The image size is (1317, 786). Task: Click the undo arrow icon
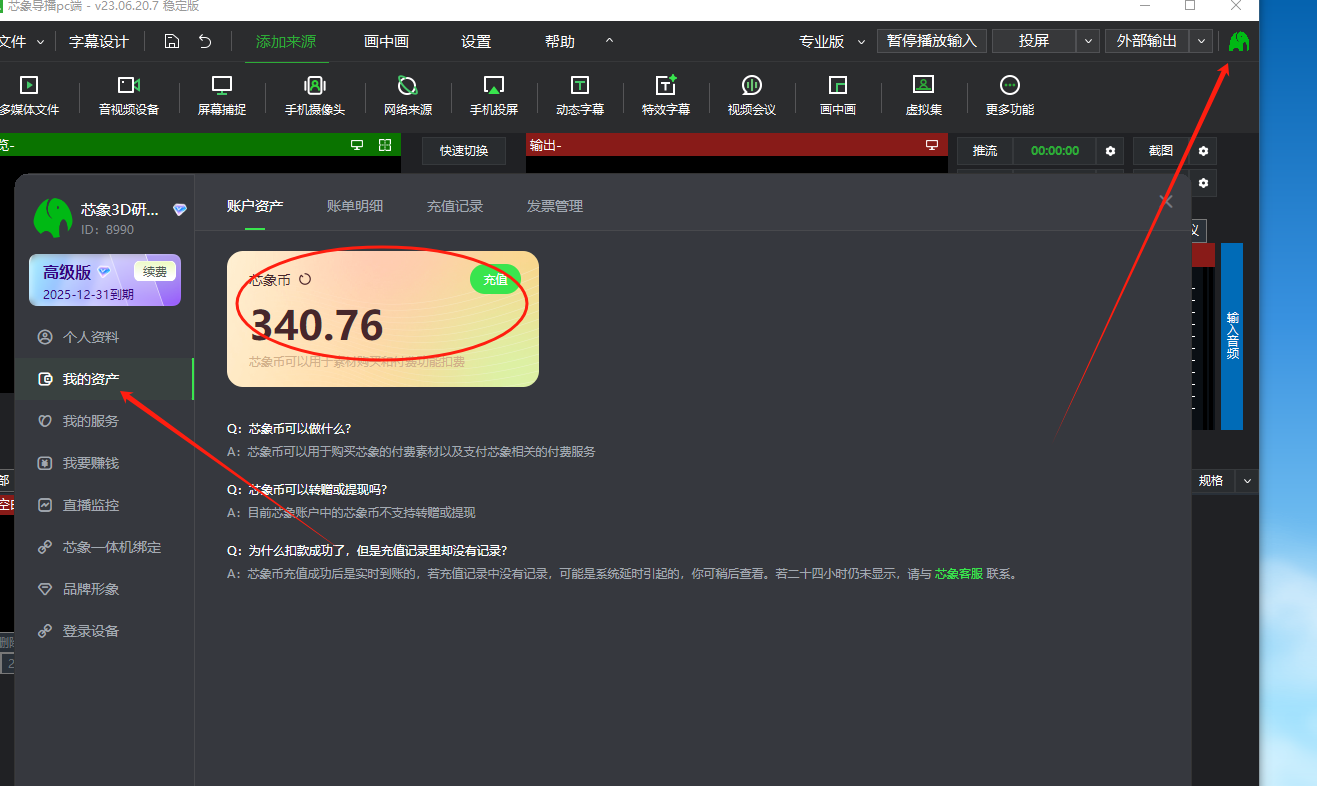[x=205, y=41]
